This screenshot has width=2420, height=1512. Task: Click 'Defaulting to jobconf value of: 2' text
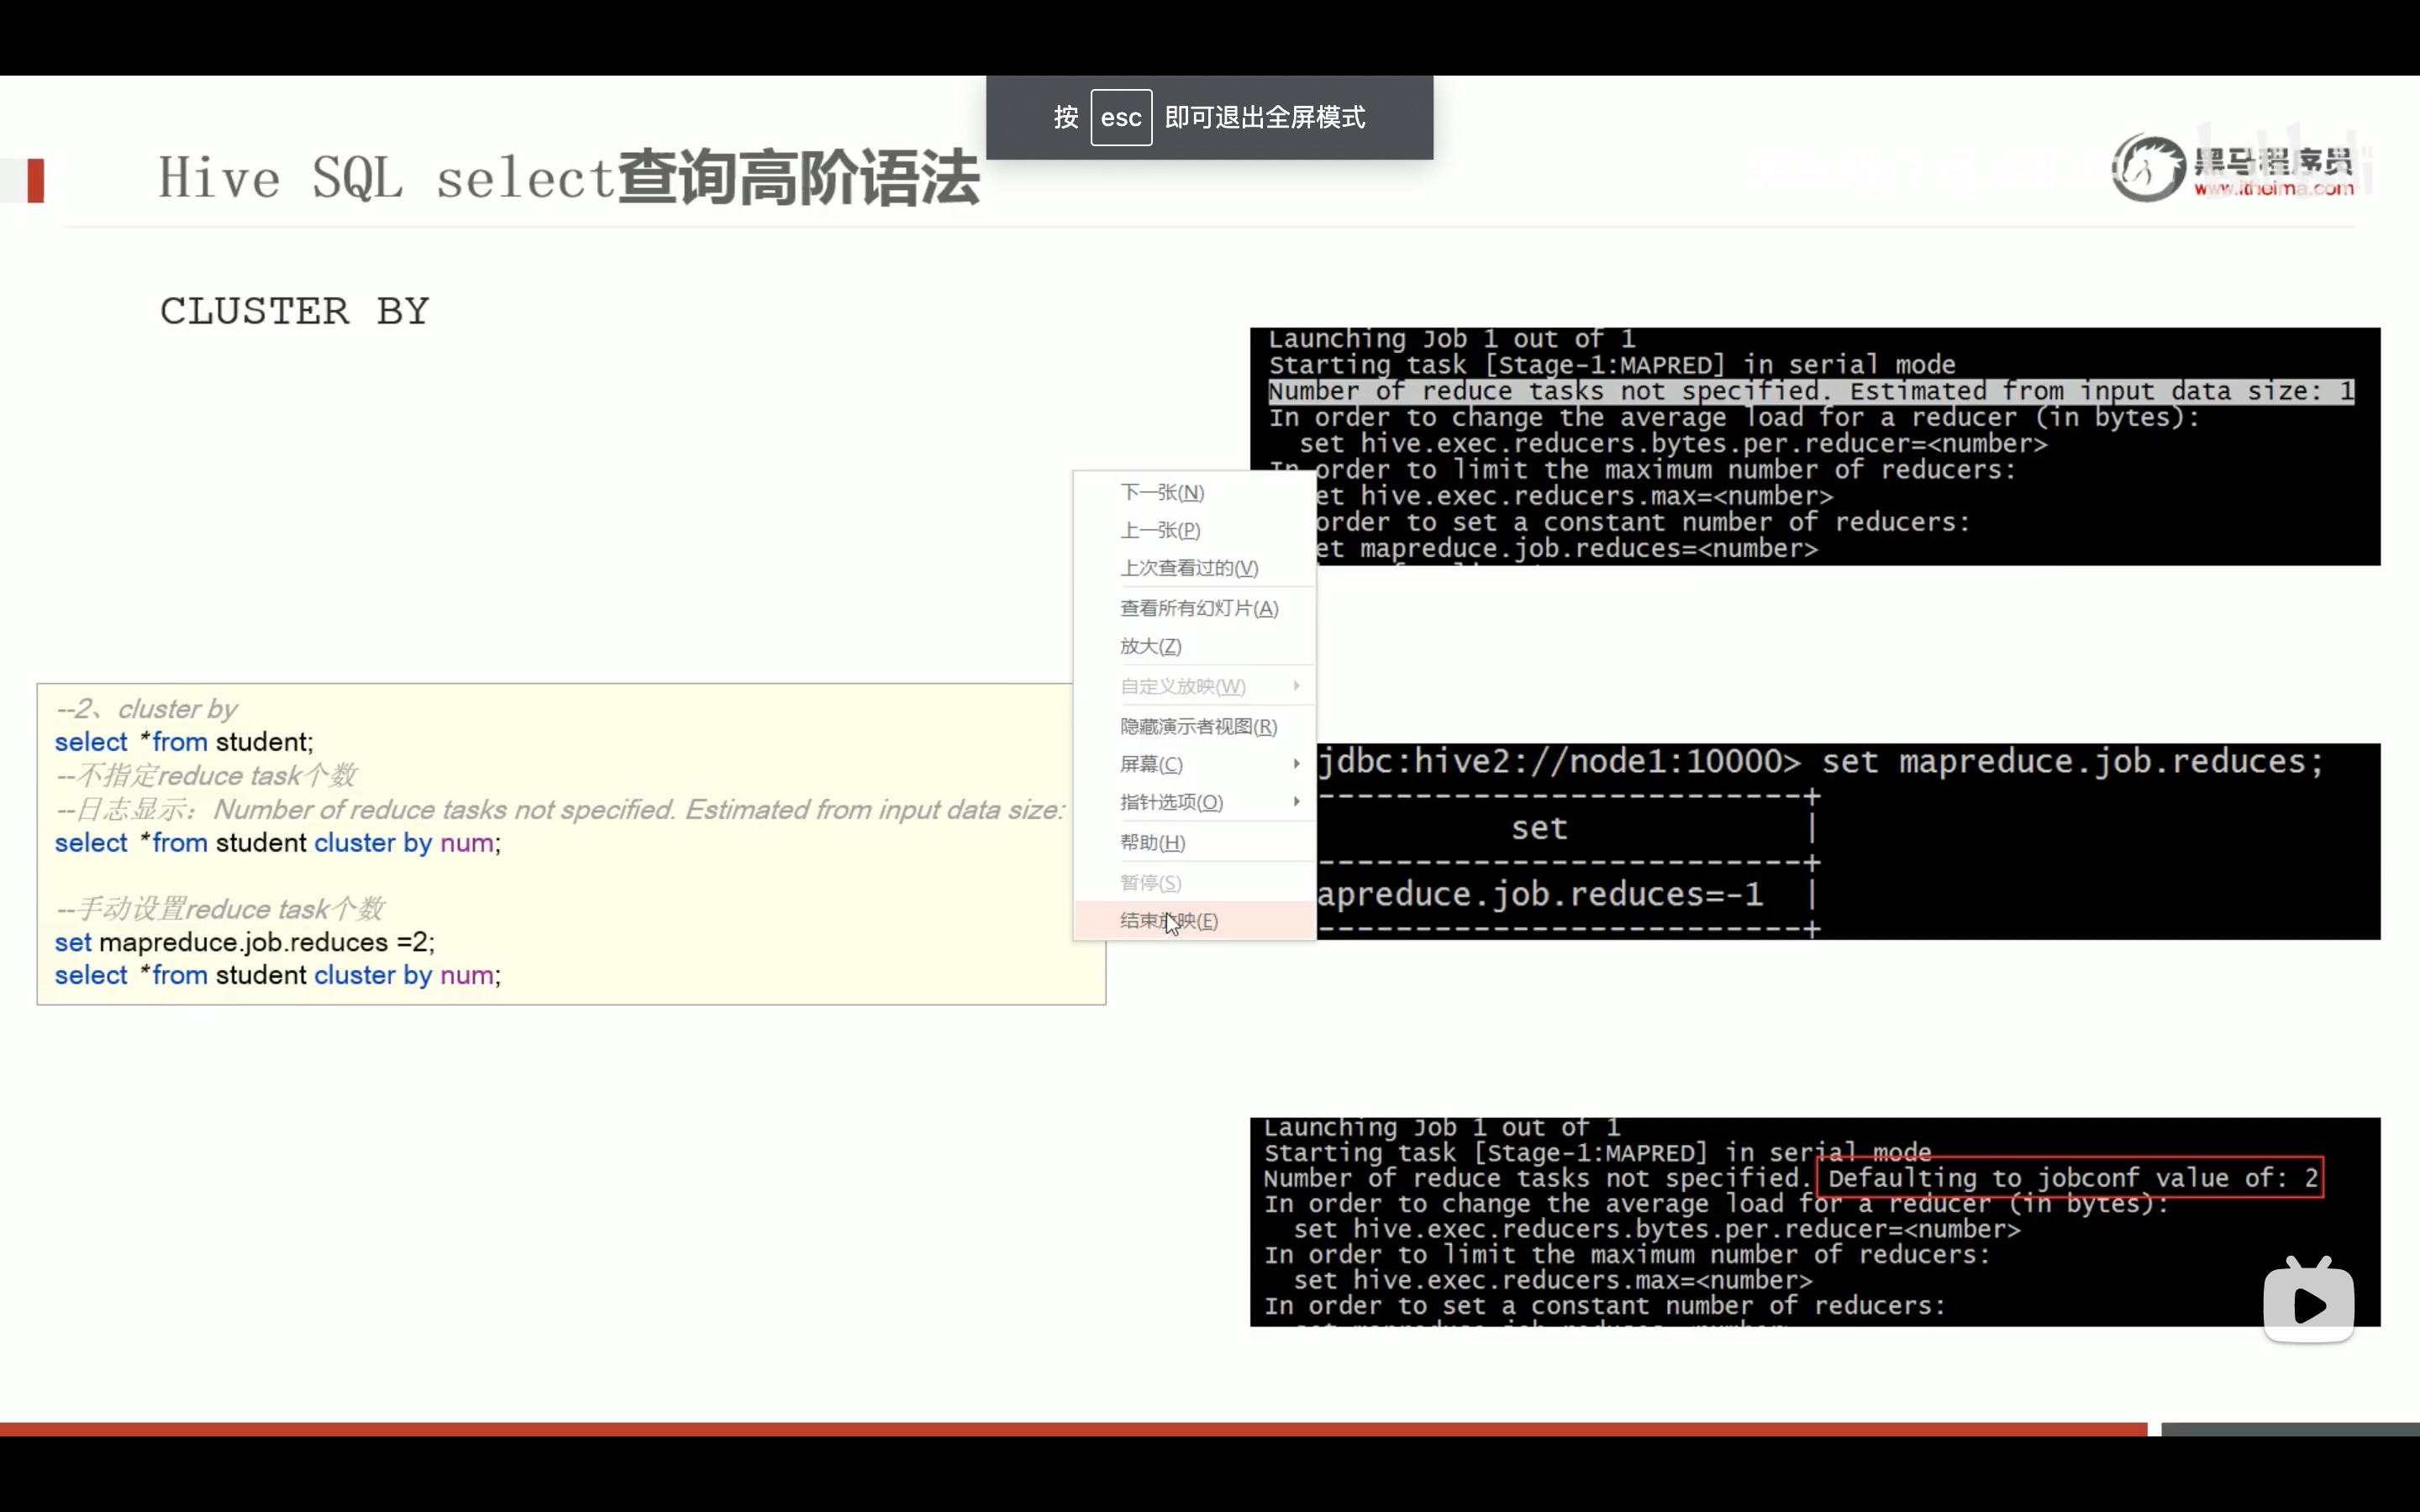click(2072, 1178)
